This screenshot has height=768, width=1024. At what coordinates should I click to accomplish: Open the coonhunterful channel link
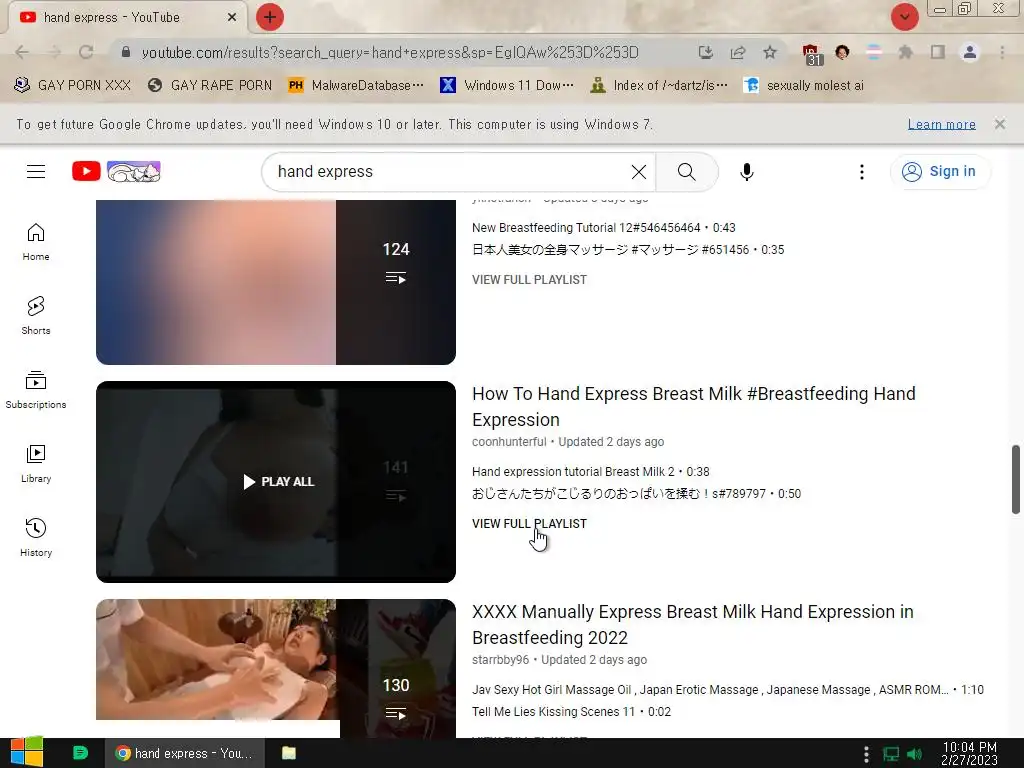click(x=509, y=441)
